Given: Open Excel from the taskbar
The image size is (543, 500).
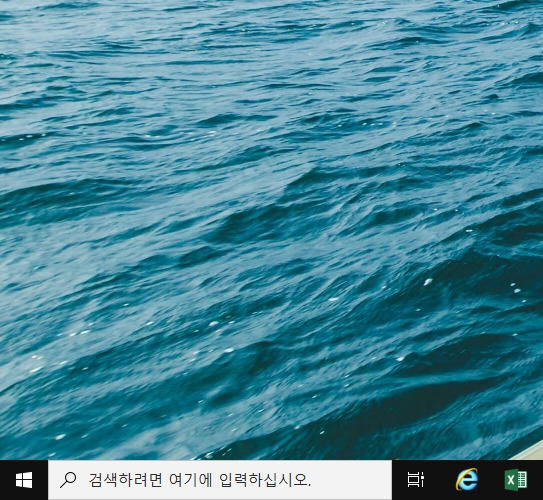Looking at the screenshot, I should click(516, 480).
